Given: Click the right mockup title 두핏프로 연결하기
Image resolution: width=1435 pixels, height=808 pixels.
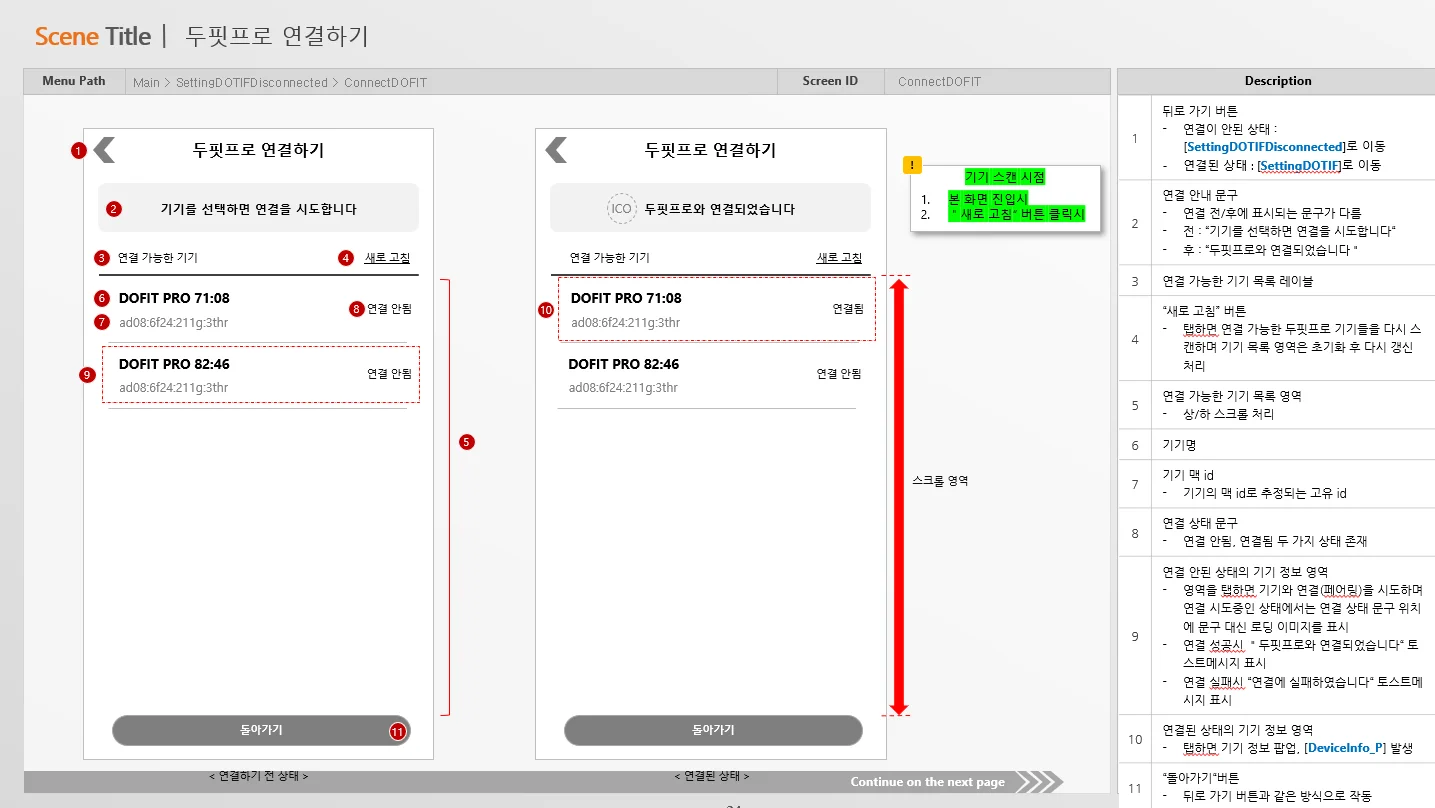Looking at the screenshot, I should point(710,150).
